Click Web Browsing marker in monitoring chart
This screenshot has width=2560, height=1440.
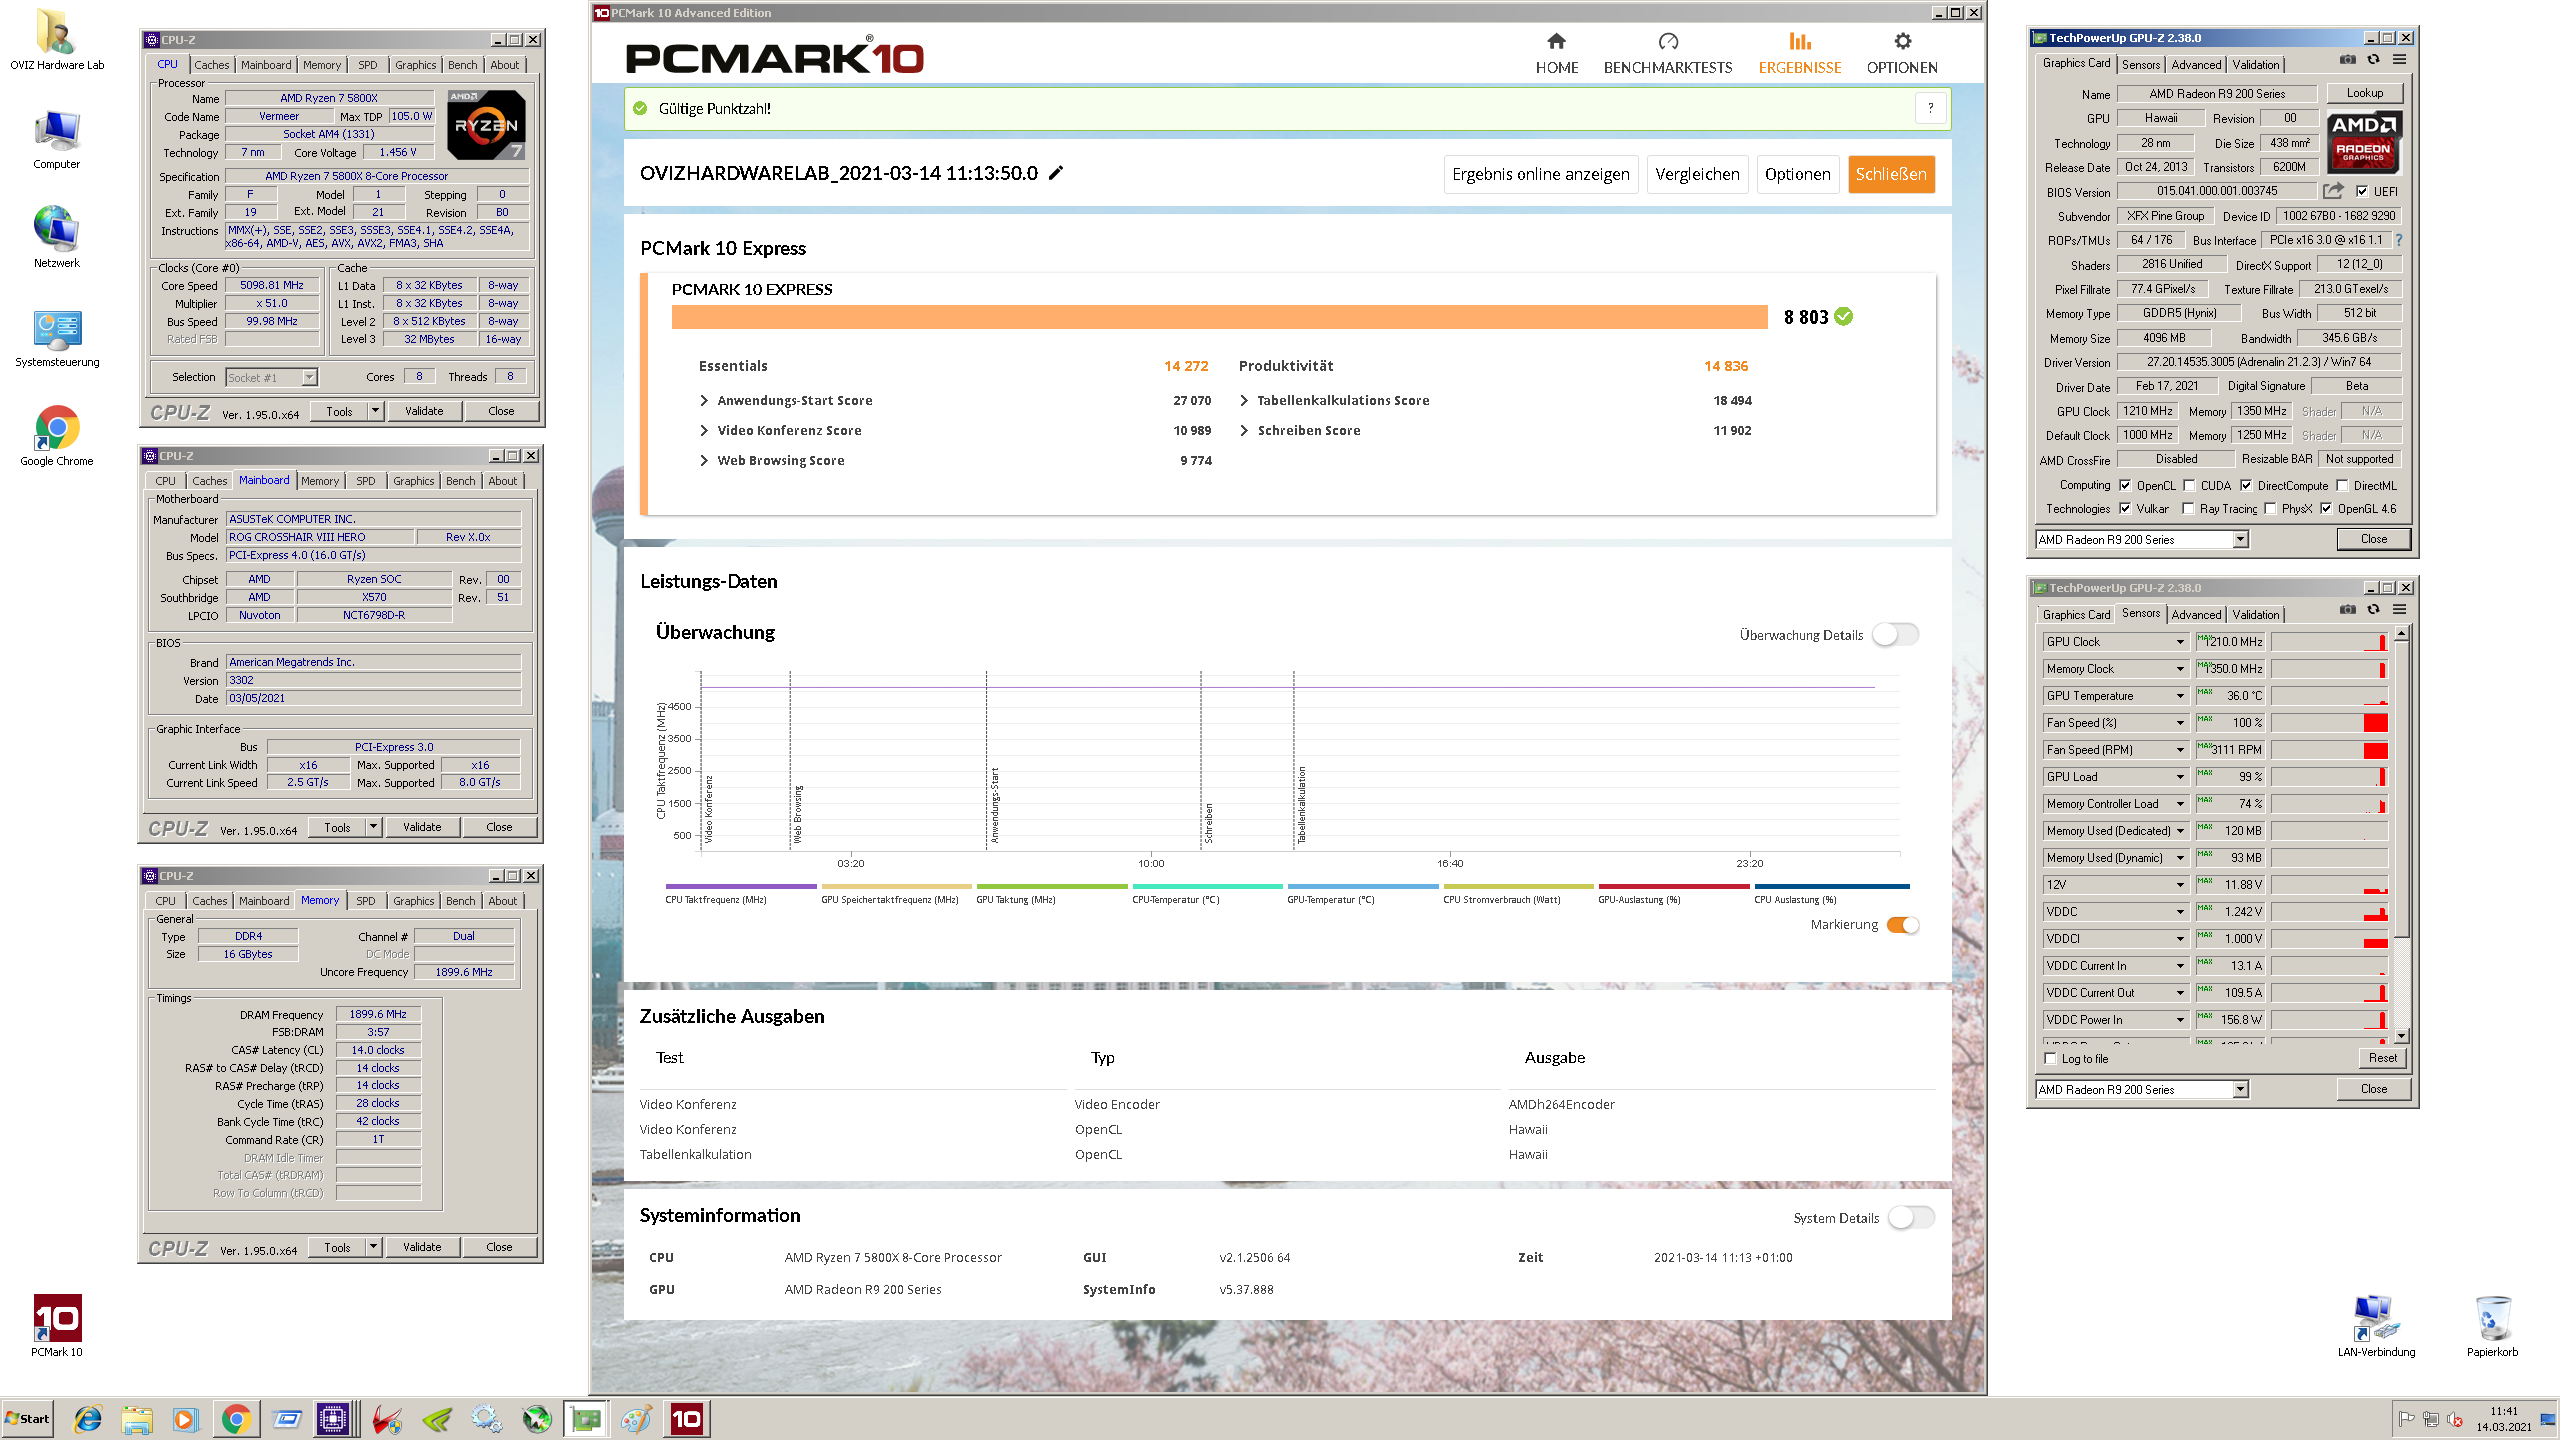pos(798,814)
